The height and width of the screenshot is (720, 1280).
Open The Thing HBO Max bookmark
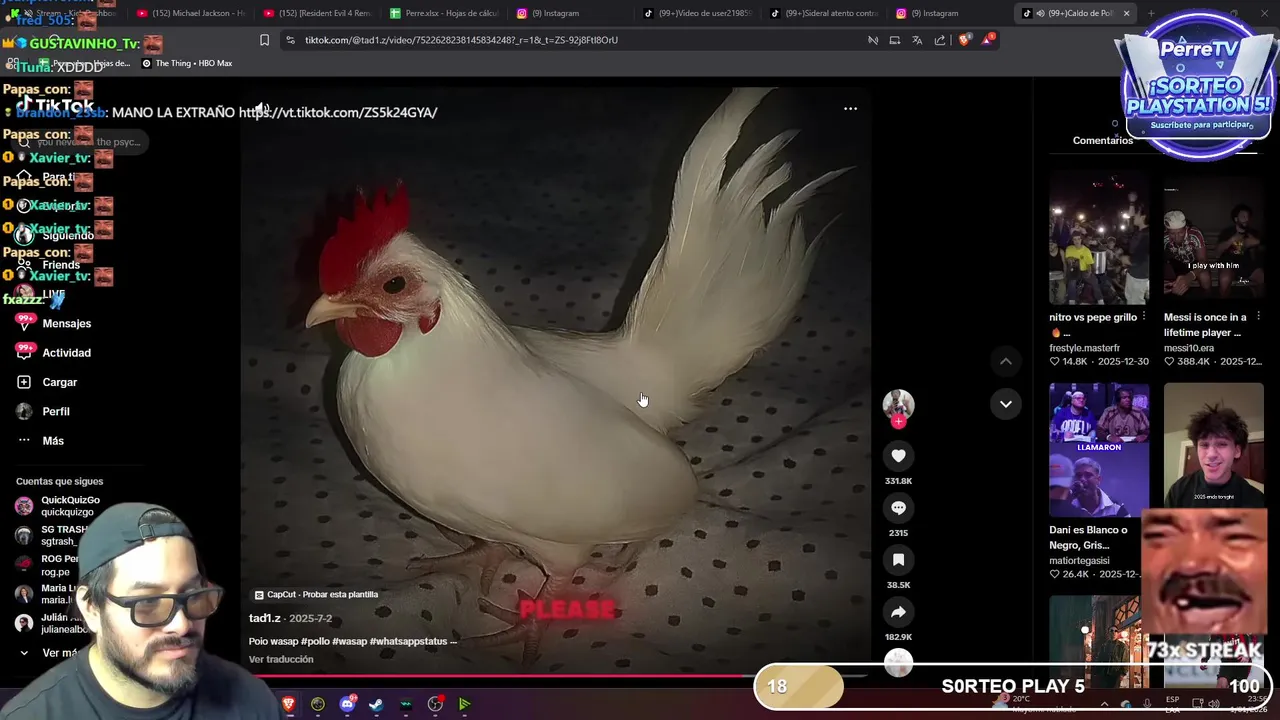pyautogui.click(x=187, y=63)
